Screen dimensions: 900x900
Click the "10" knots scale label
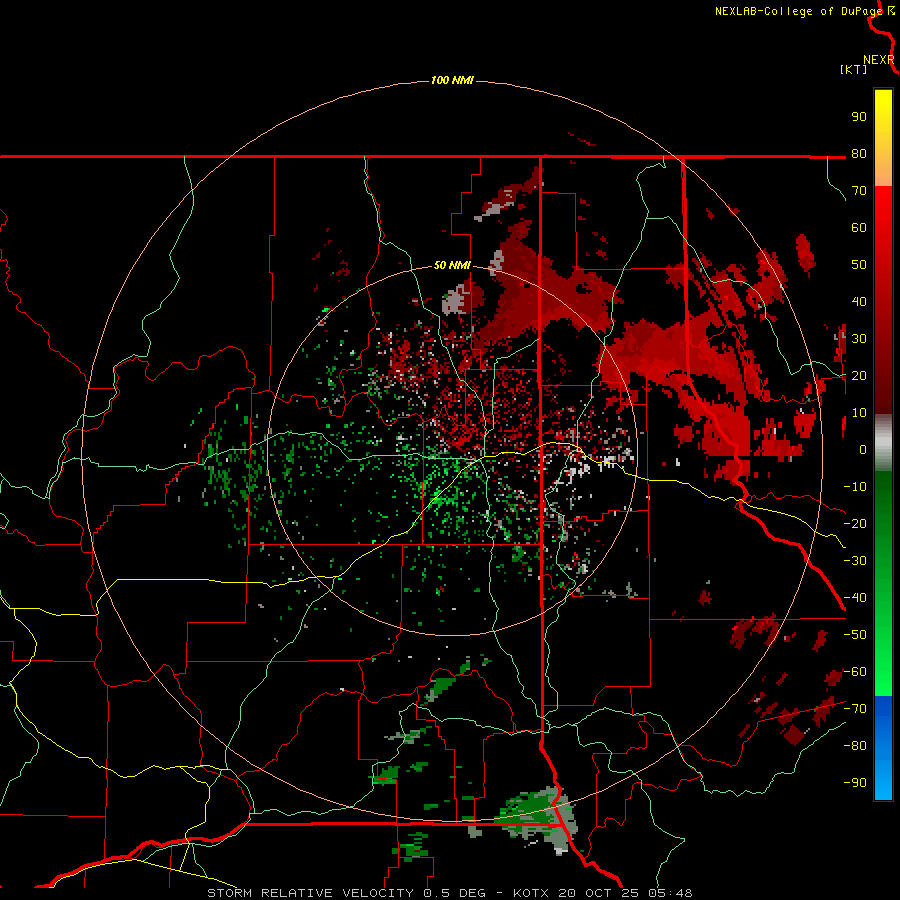click(x=859, y=413)
